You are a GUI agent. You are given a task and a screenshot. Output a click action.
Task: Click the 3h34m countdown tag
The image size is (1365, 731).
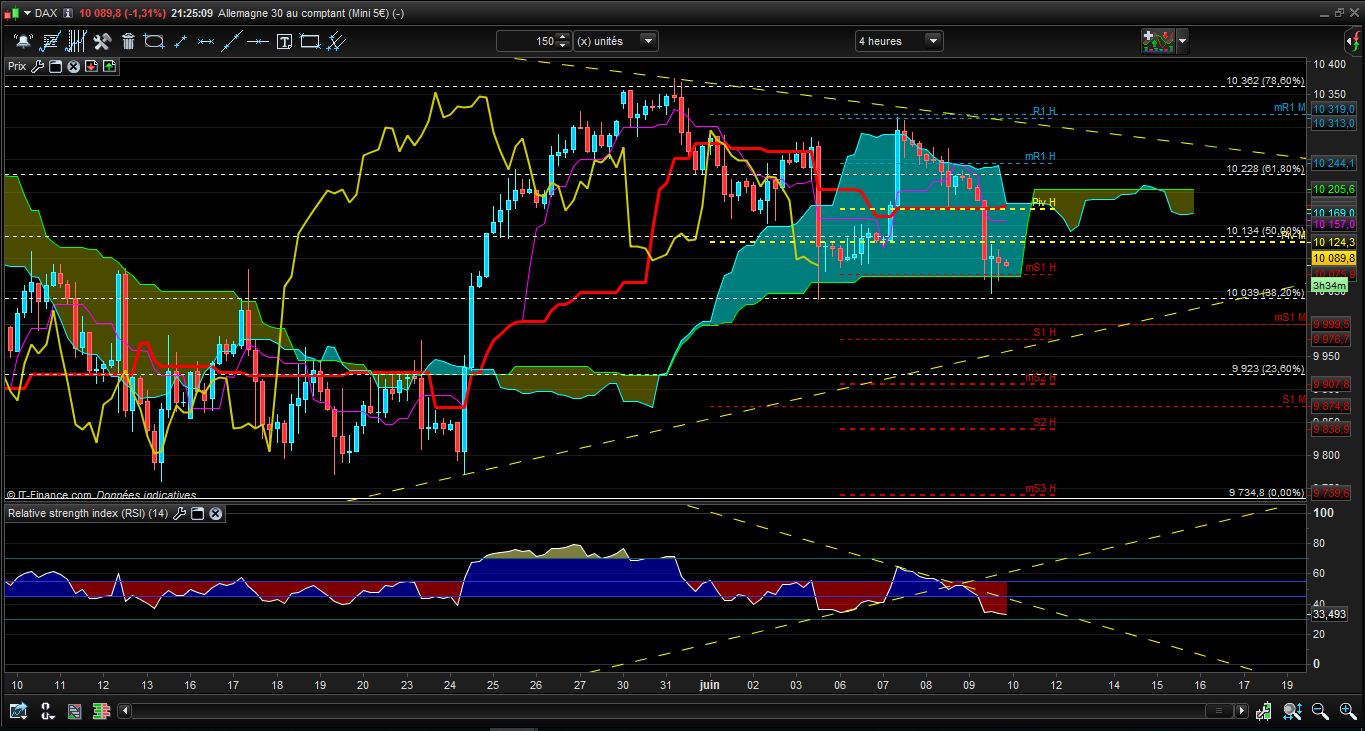click(x=1329, y=286)
